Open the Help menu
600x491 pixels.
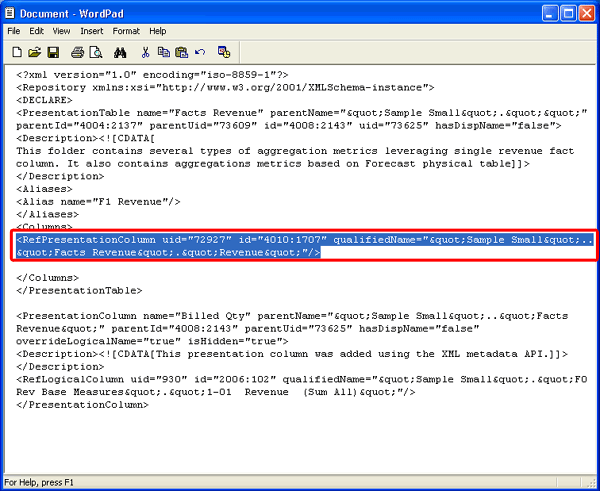click(x=158, y=31)
